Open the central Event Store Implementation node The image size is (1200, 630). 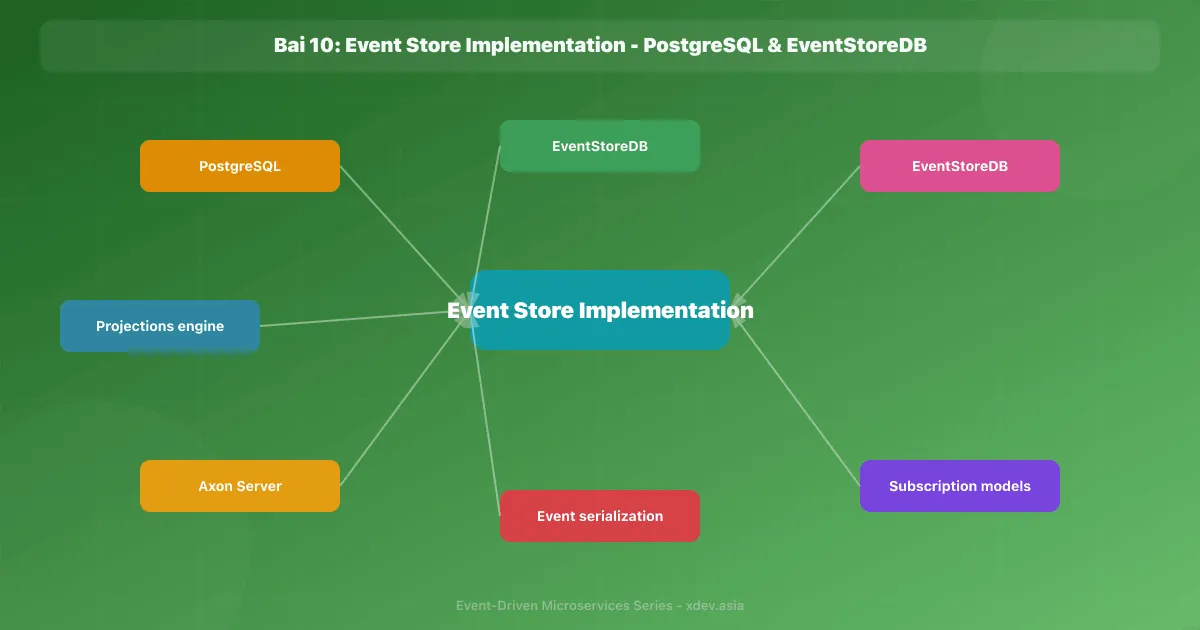[x=600, y=310]
